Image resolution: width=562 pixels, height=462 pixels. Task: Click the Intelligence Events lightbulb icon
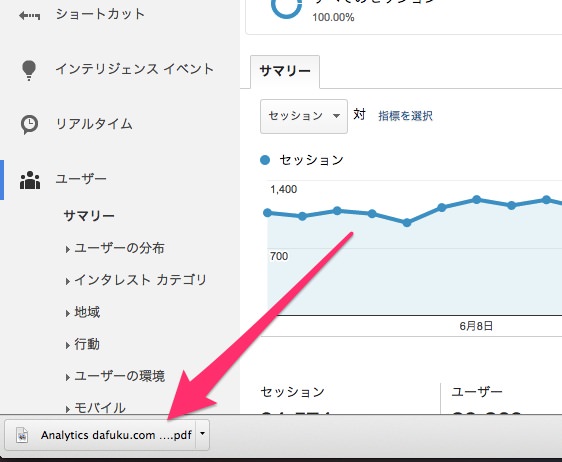pos(29,70)
